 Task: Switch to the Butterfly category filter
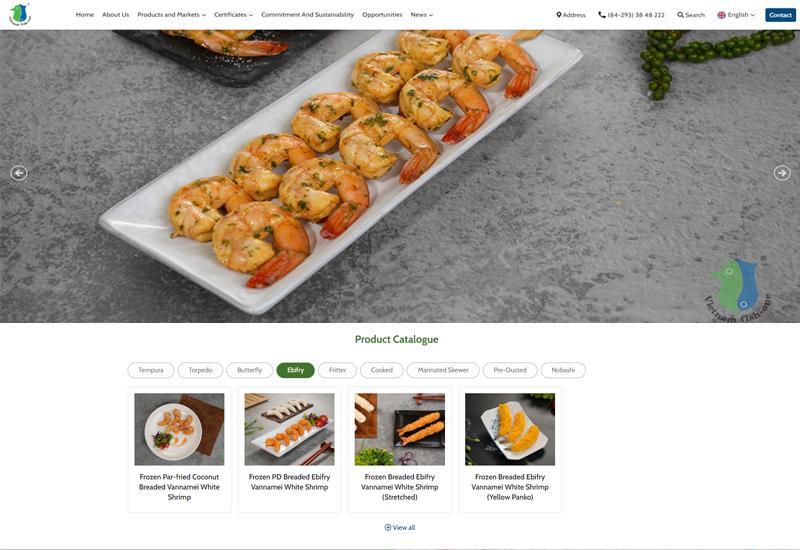click(x=249, y=370)
